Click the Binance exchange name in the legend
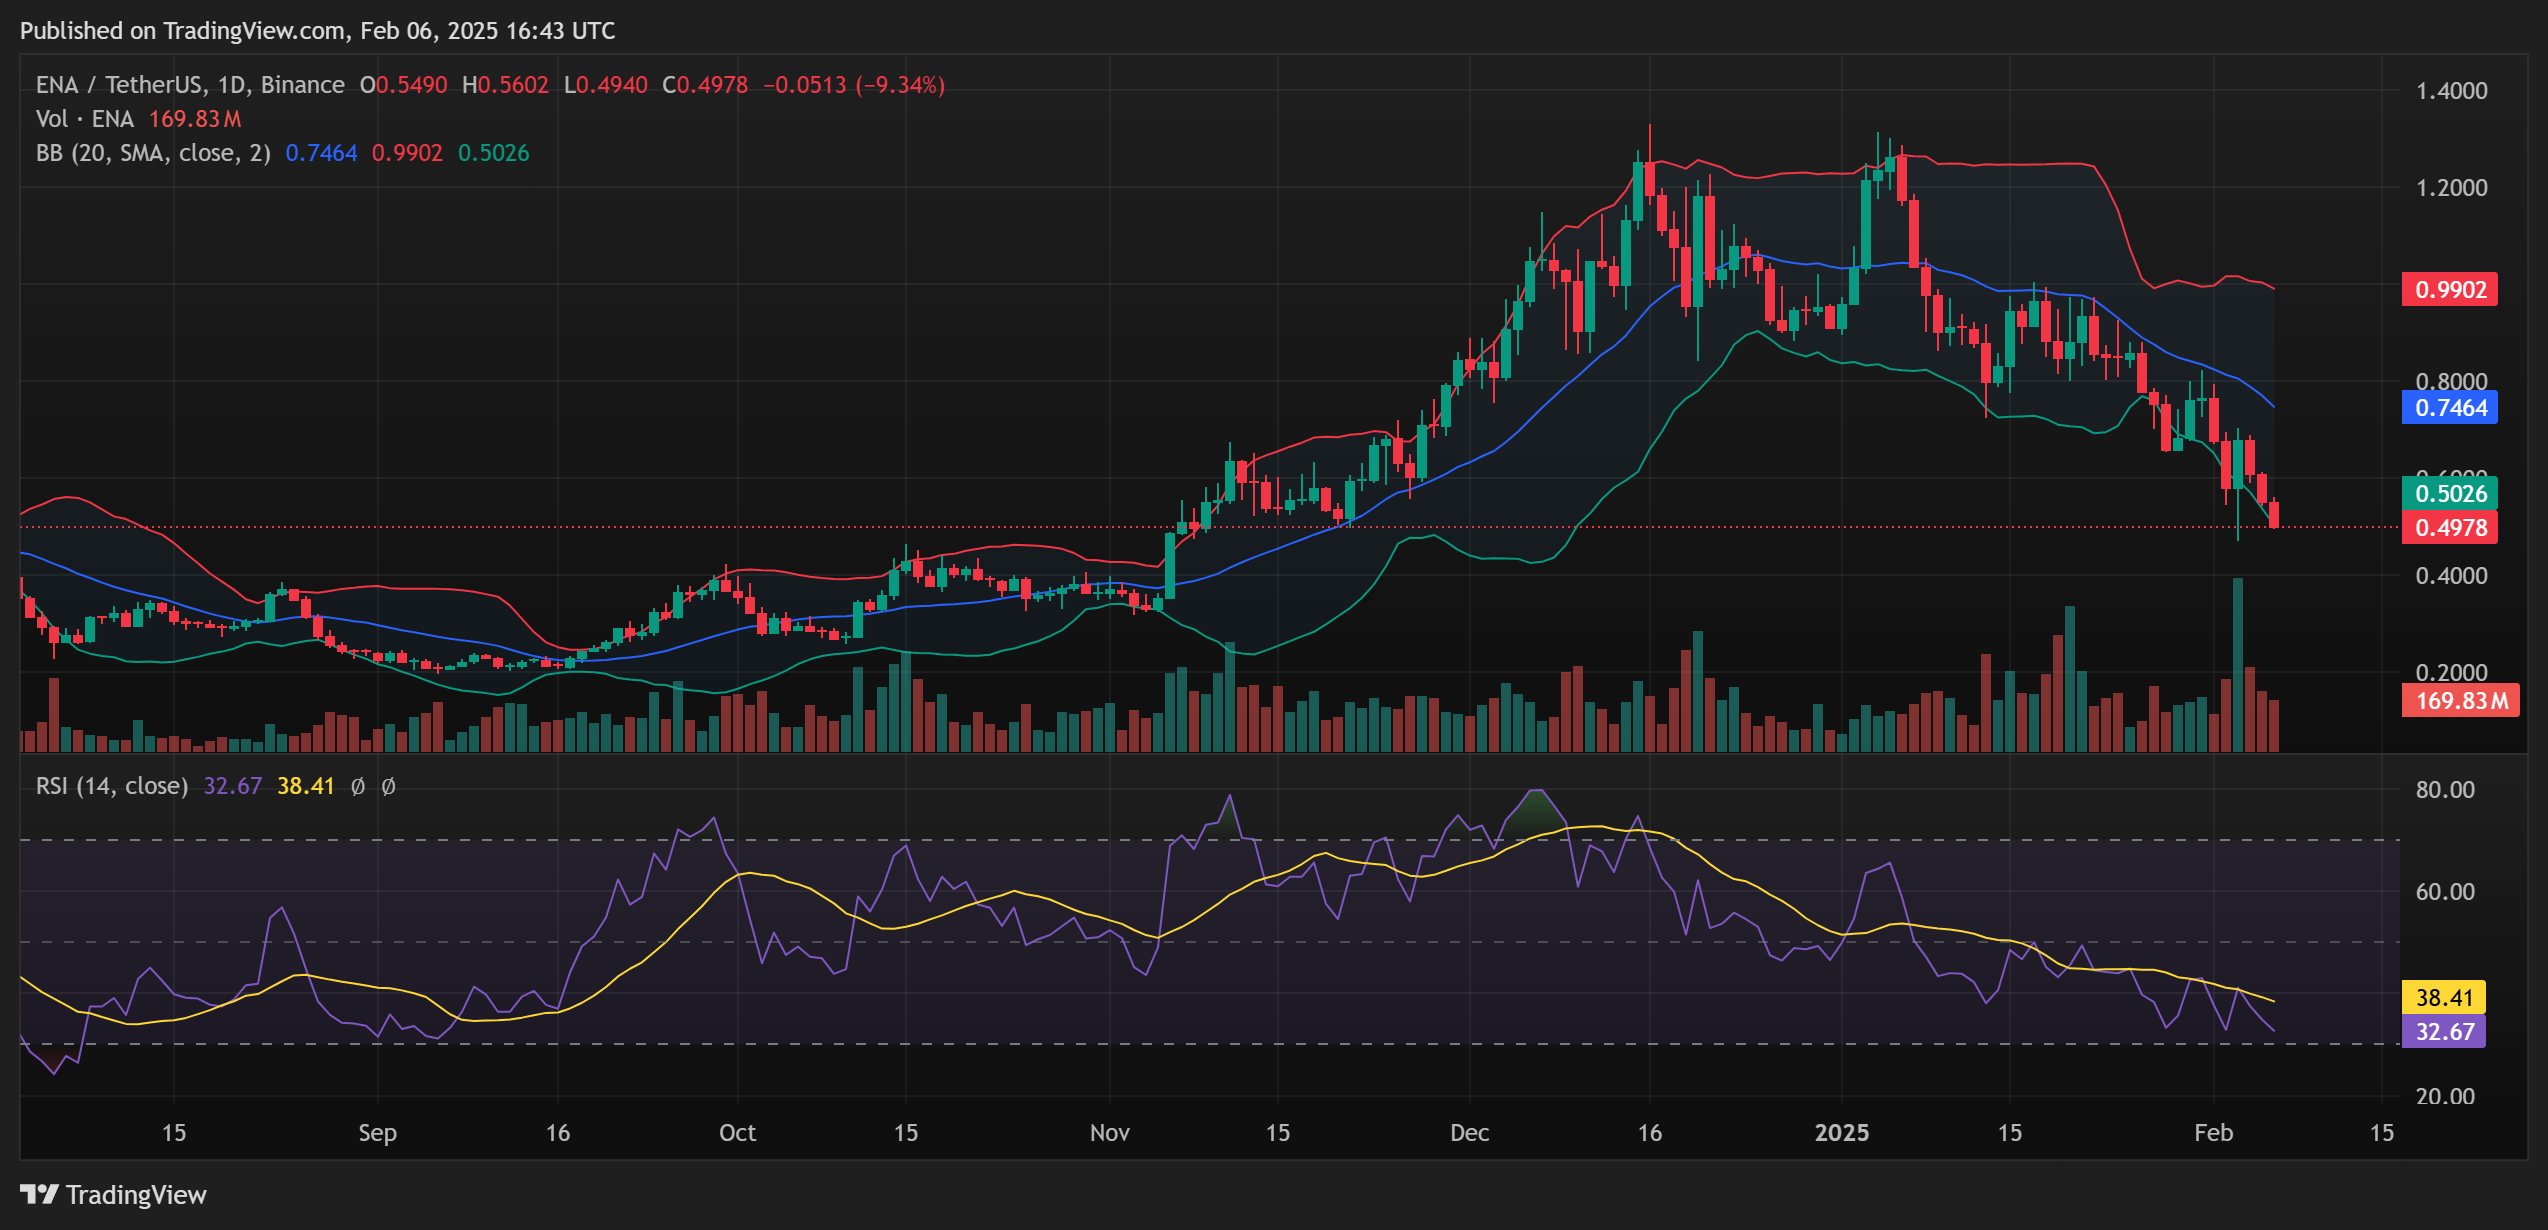Viewport: 2548px width, 1230px height. 302,85
